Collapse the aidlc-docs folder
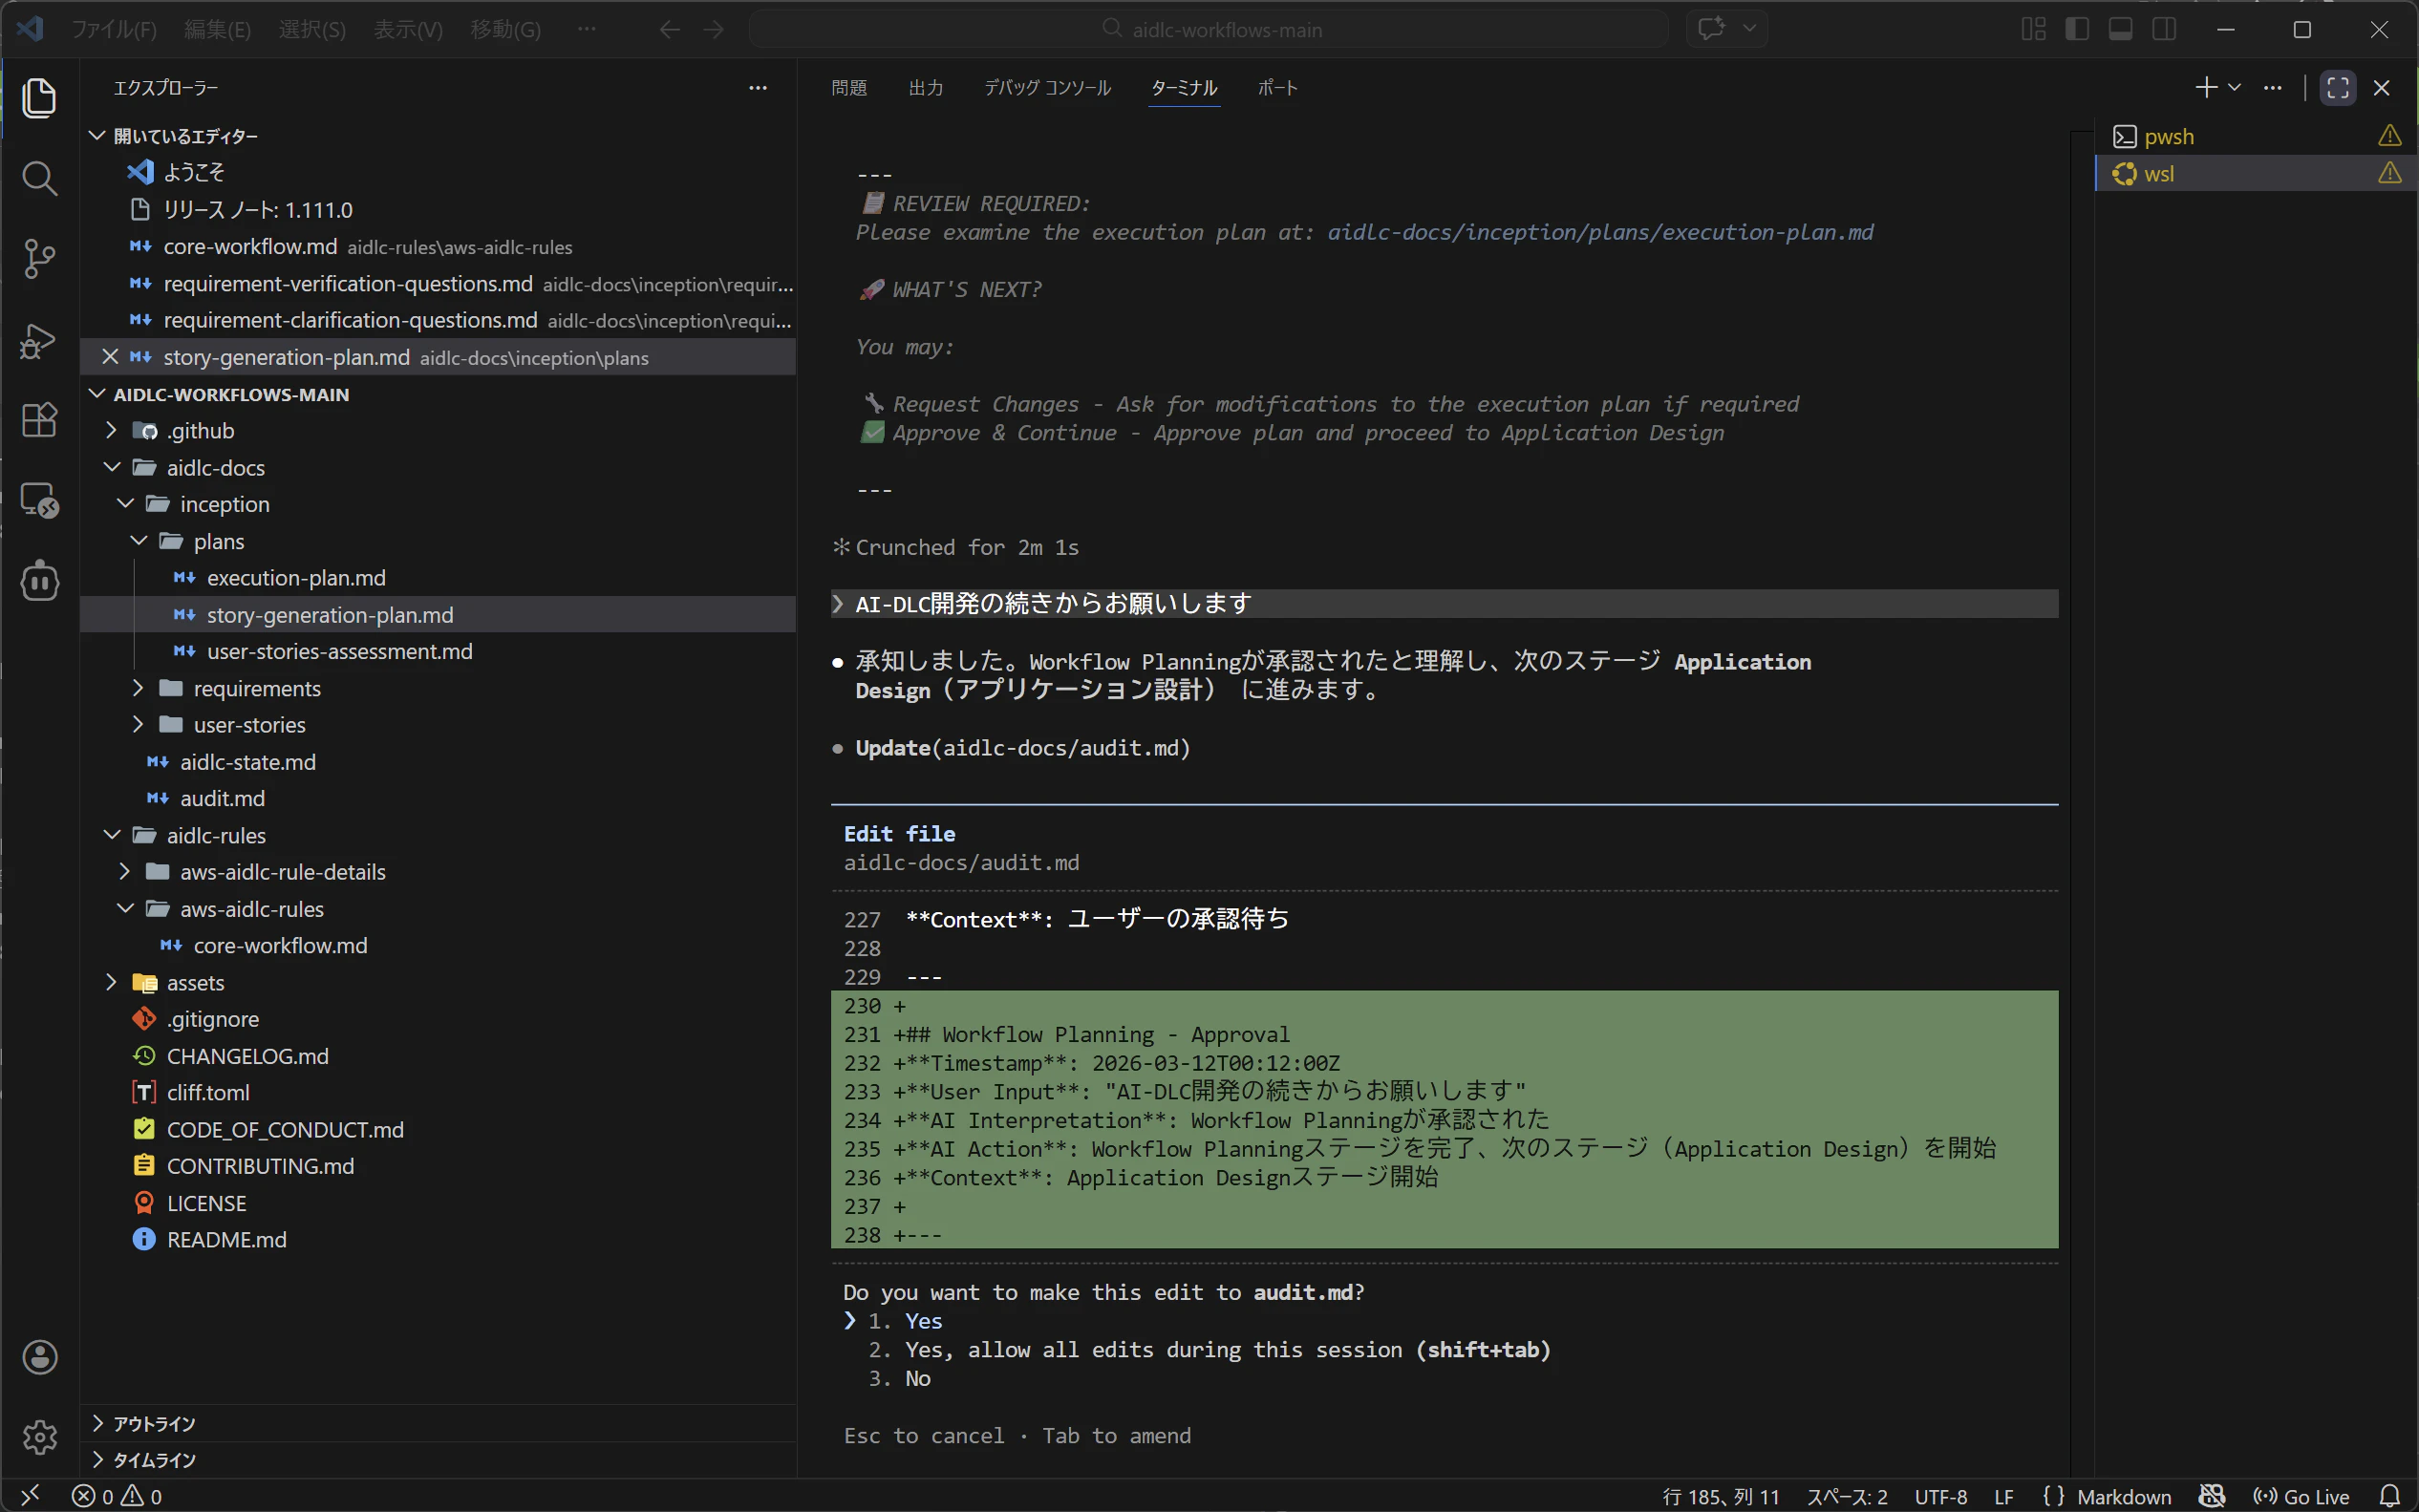 click(111, 468)
